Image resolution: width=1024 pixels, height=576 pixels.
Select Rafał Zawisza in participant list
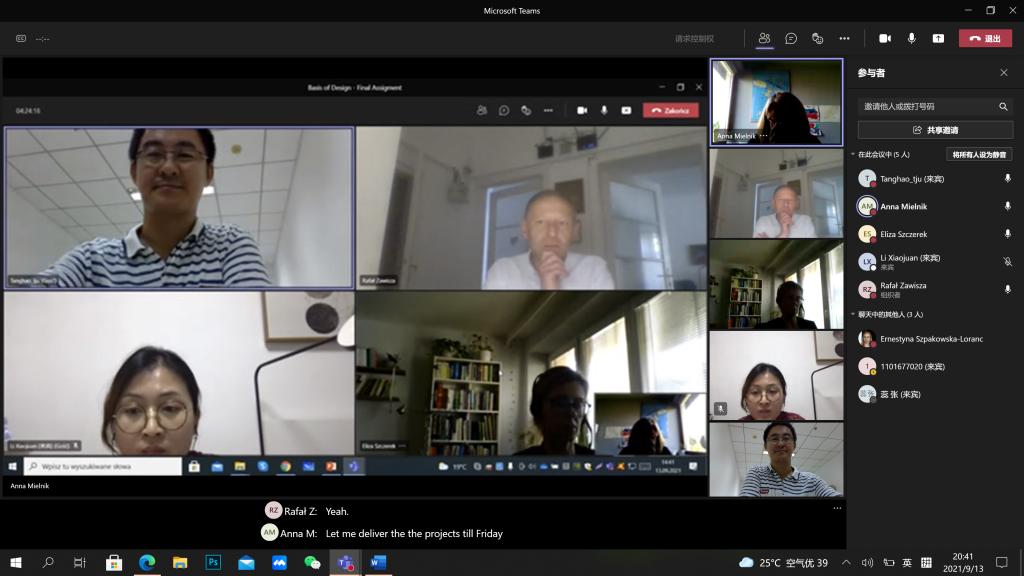point(903,285)
